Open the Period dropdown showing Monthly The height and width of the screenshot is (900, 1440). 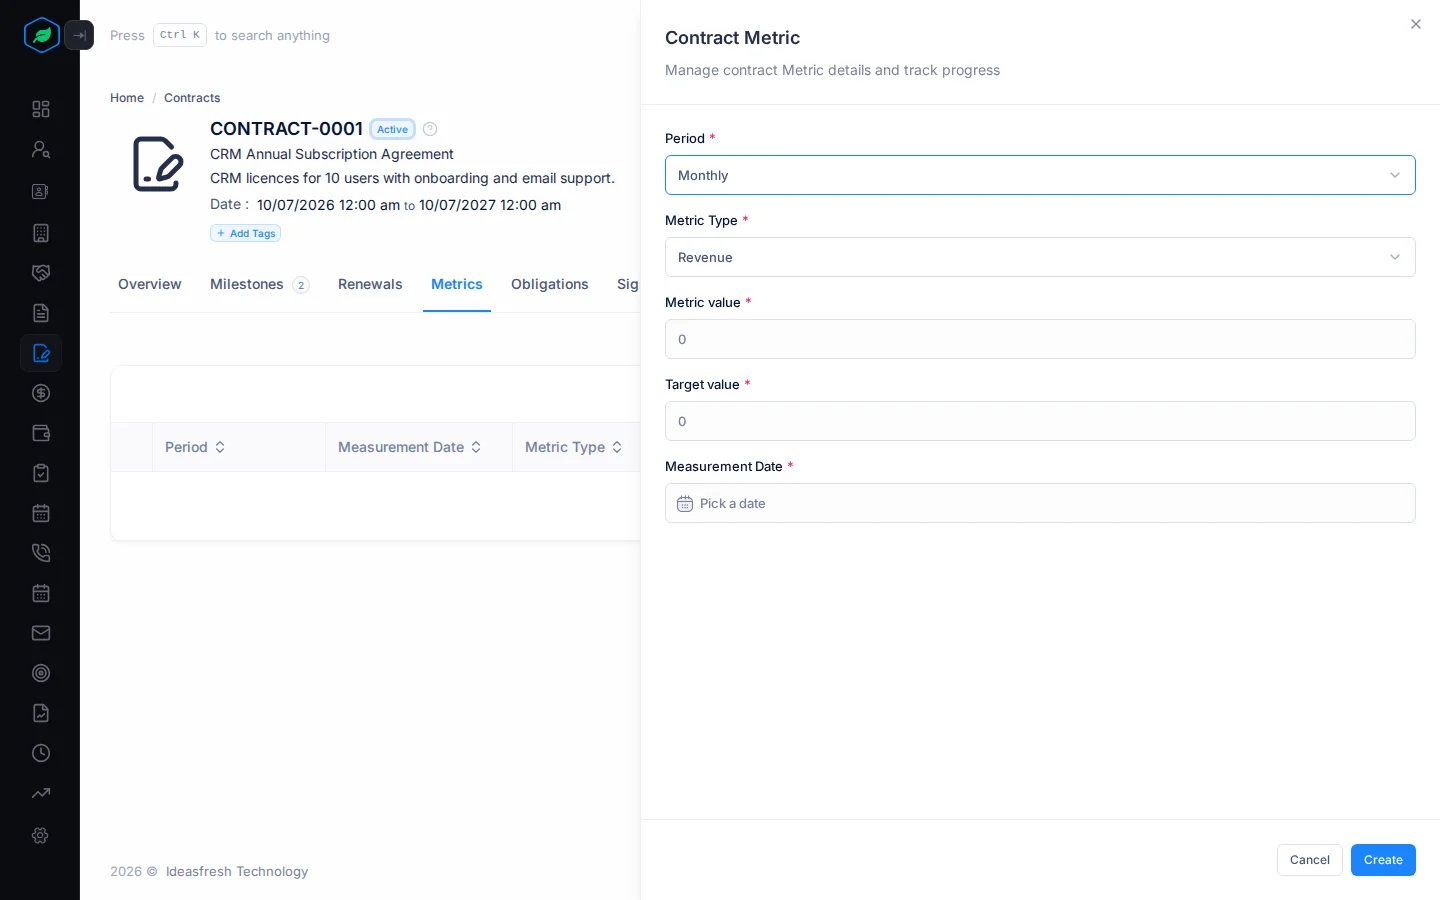click(1040, 175)
